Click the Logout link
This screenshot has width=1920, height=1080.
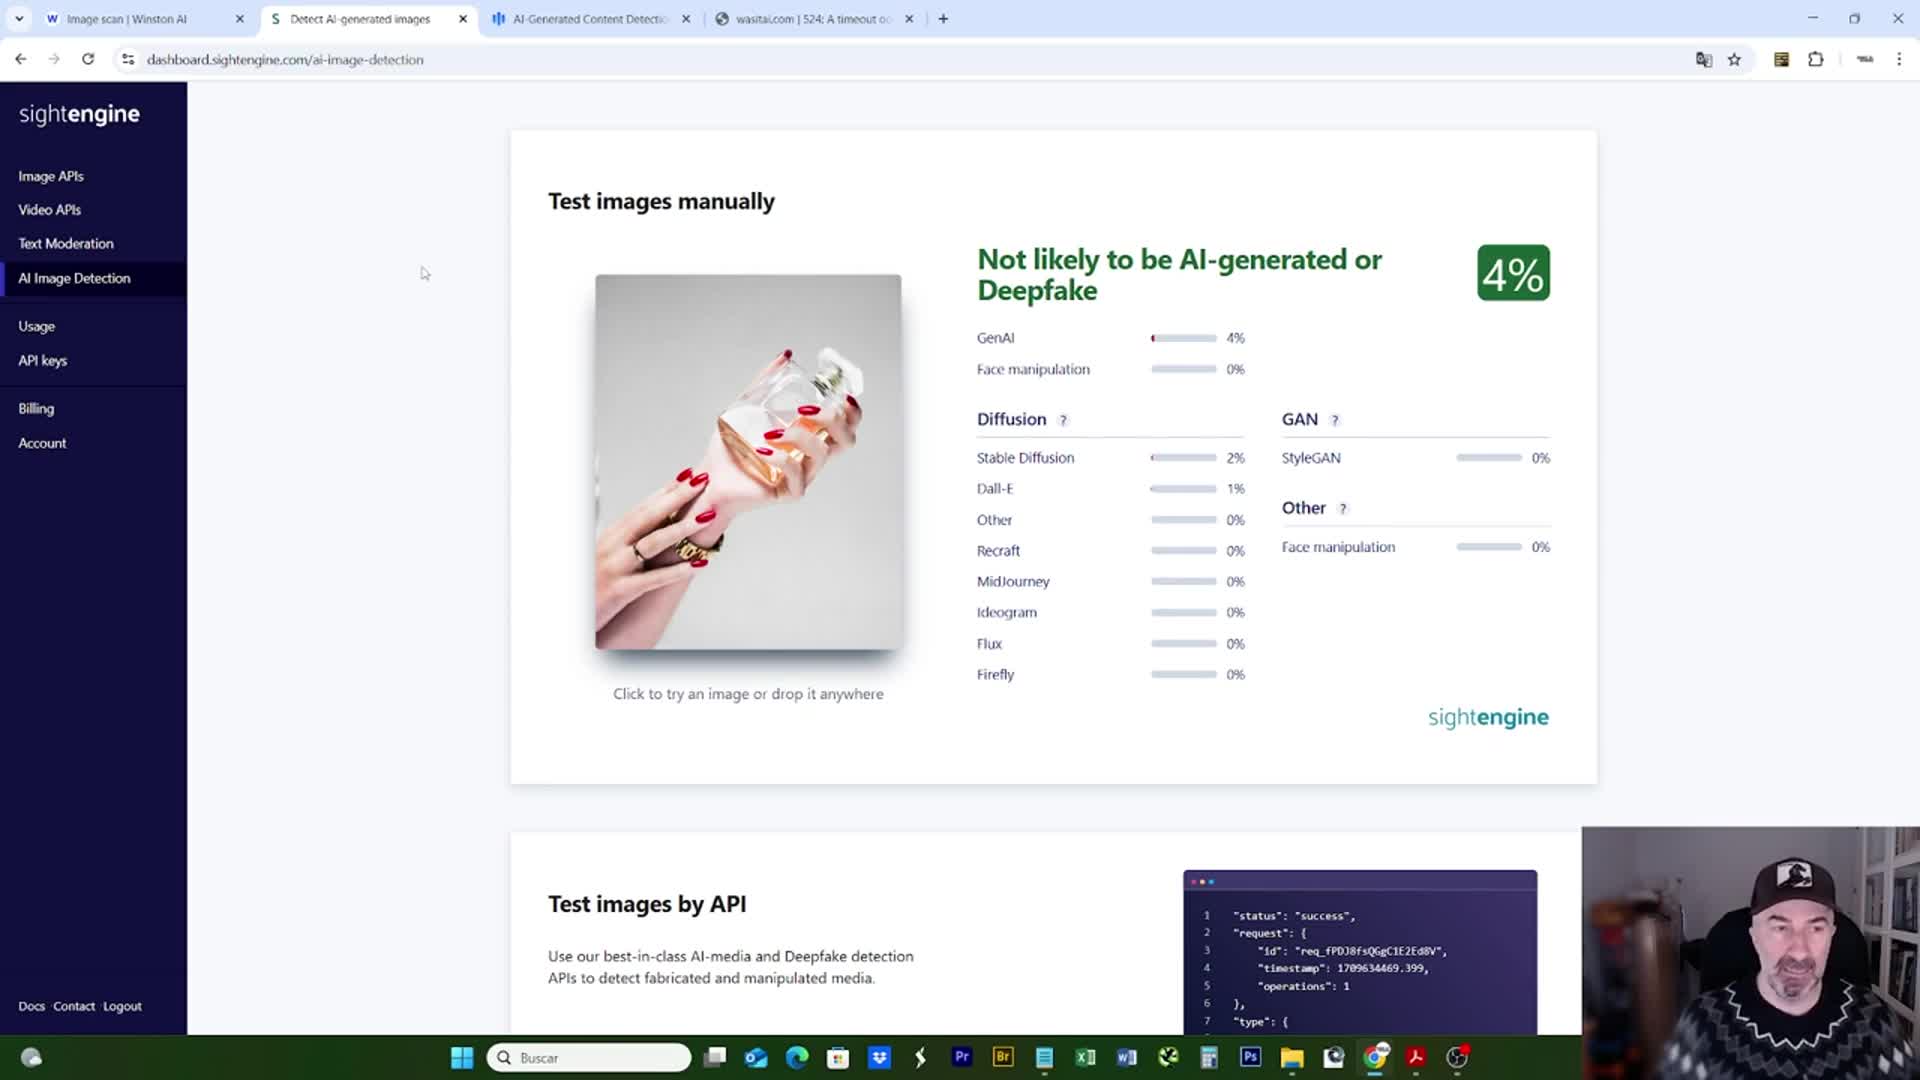click(x=122, y=1006)
